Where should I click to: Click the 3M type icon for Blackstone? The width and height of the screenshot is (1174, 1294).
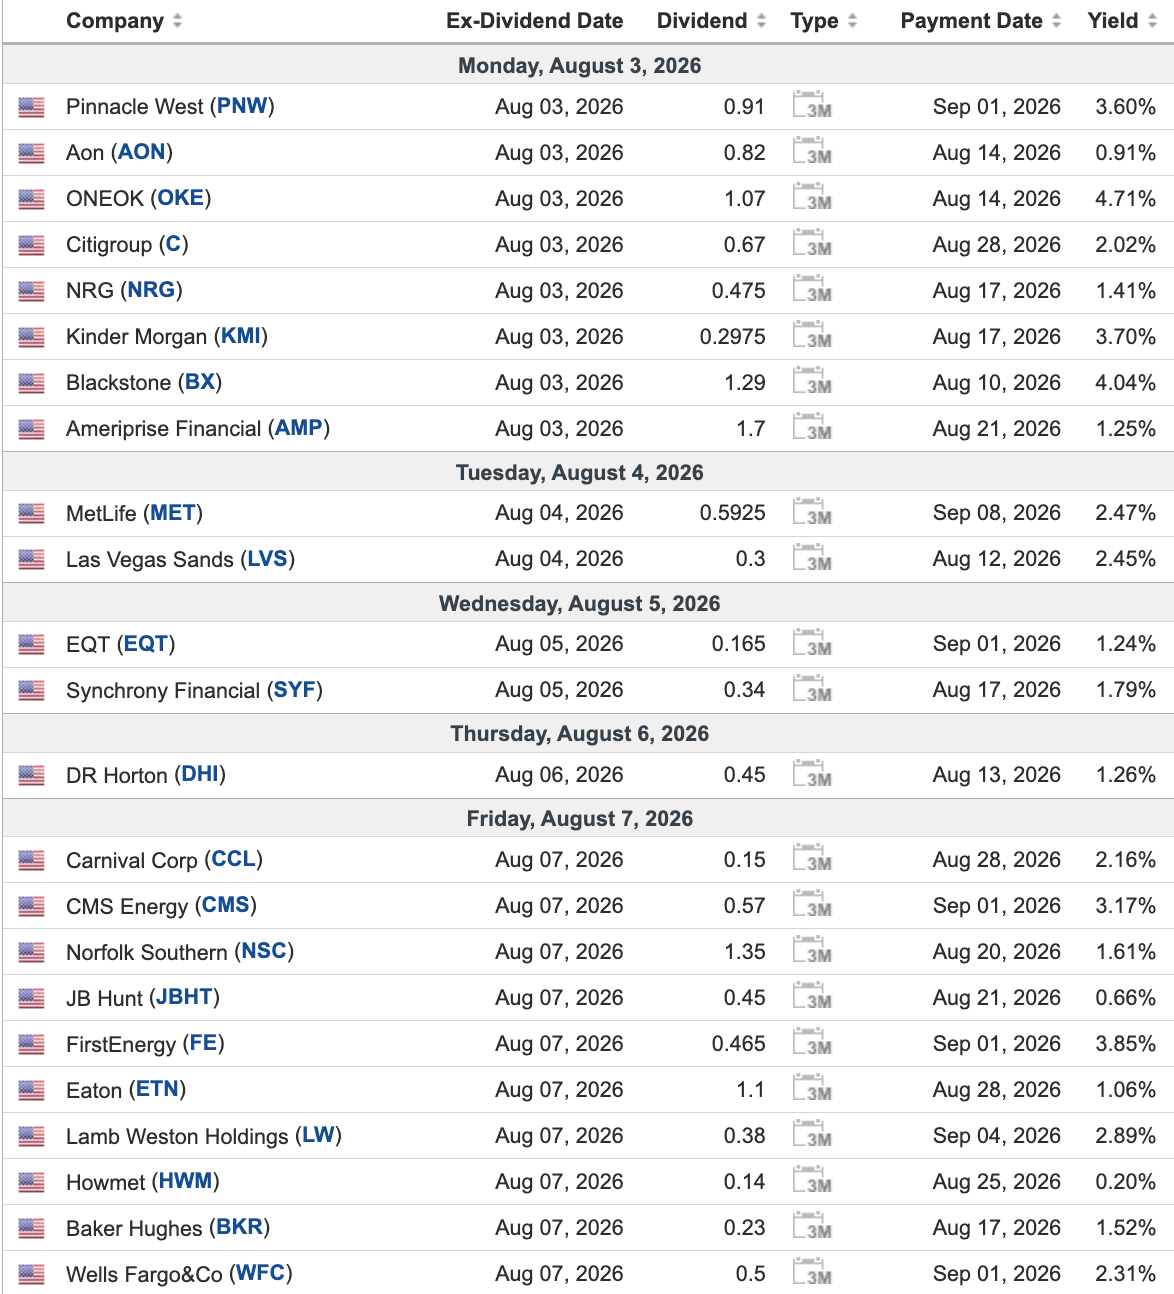812,381
